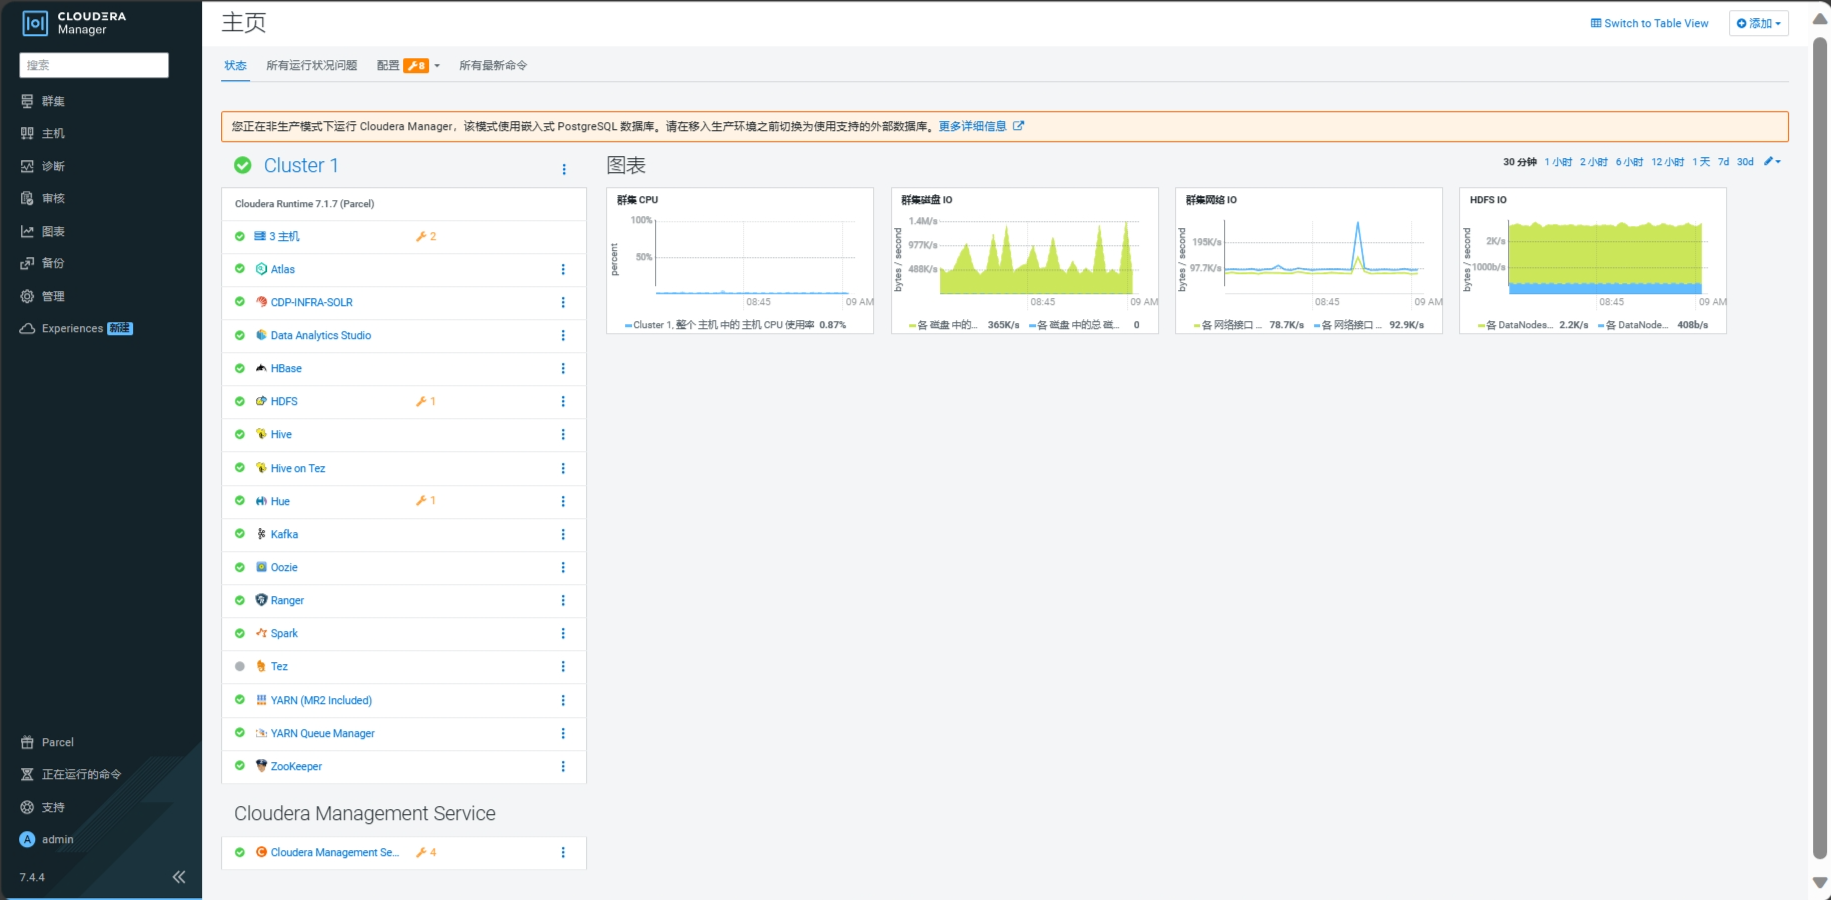Click the Hue service icon
This screenshot has width=1831, height=900.
coord(261,501)
